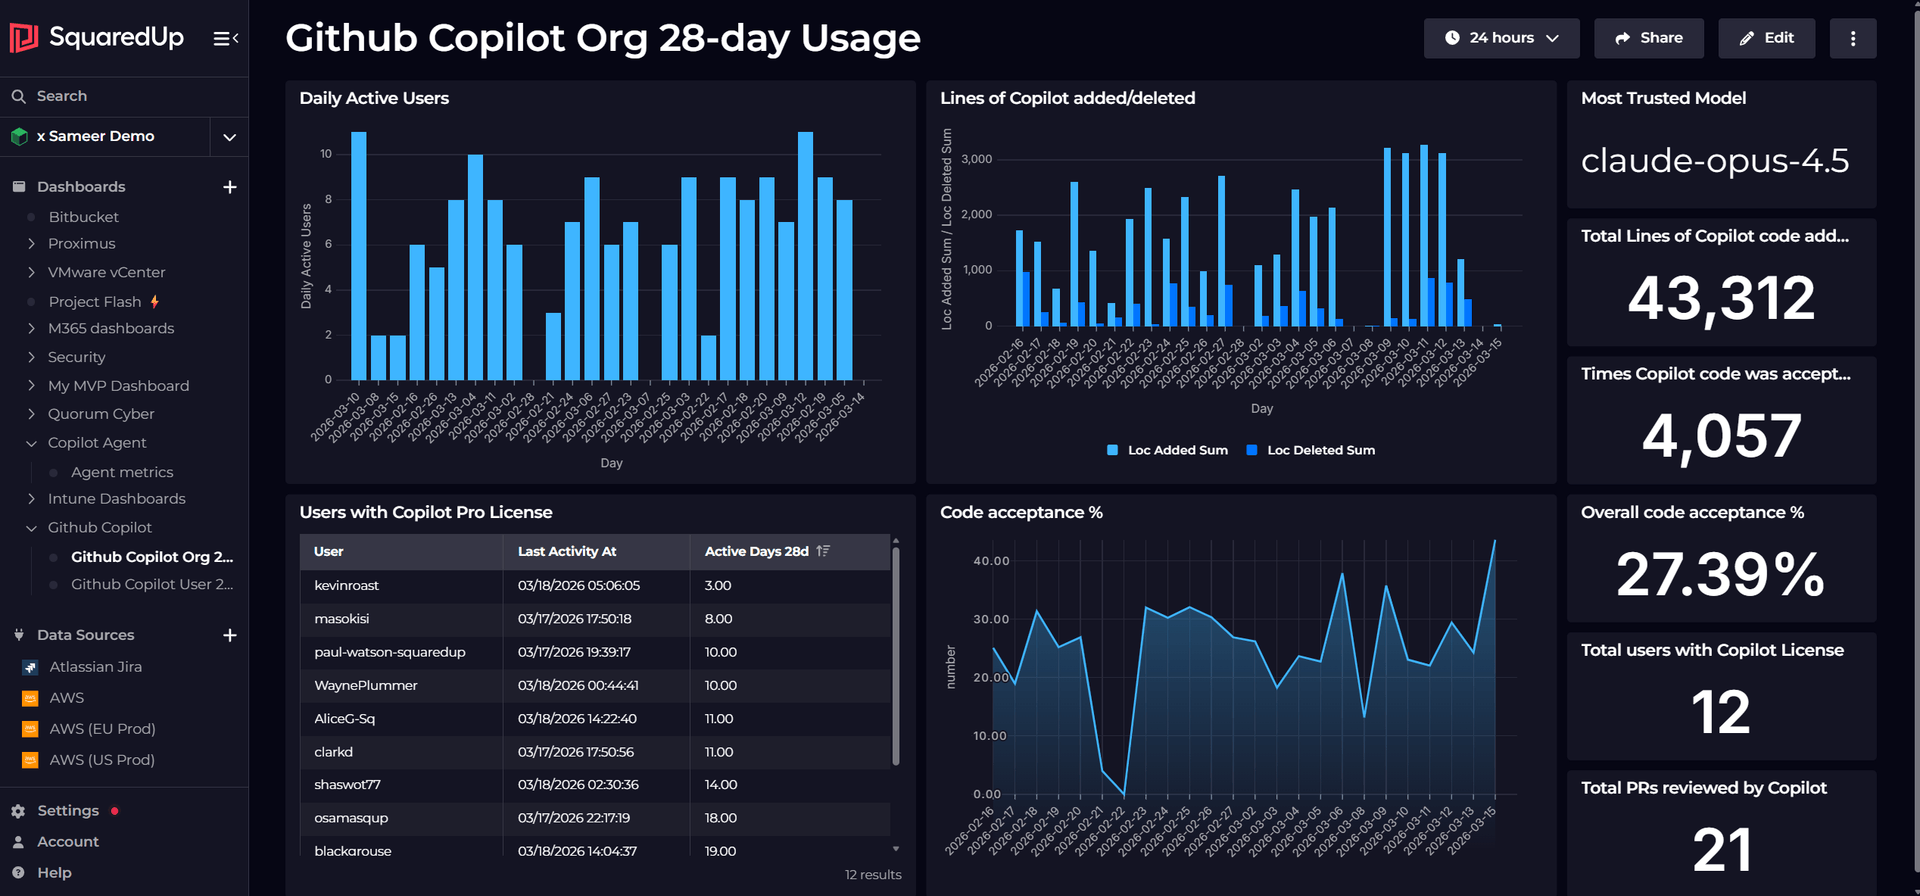The height and width of the screenshot is (896, 1920).
Task: Click the AWS (US Prod) icon
Action: (x=30, y=760)
